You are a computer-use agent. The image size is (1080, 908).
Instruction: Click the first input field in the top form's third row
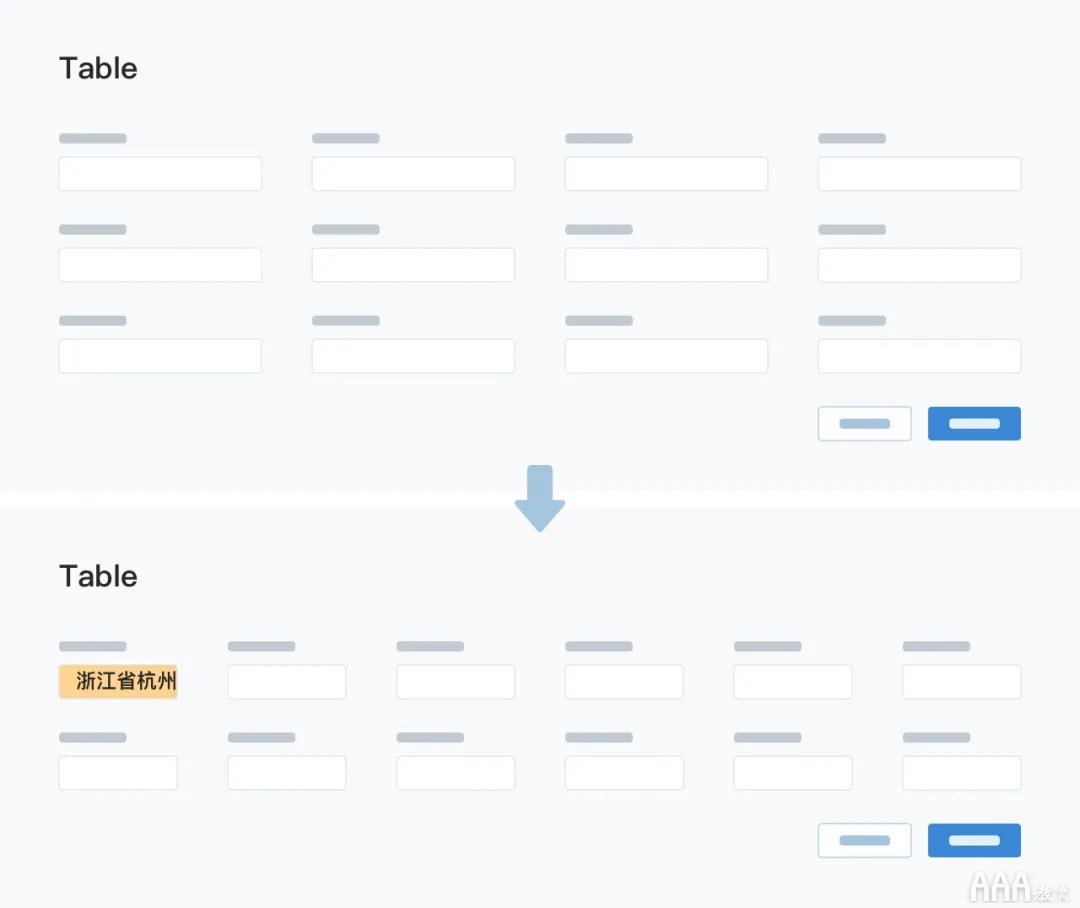[x=160, y=355]
